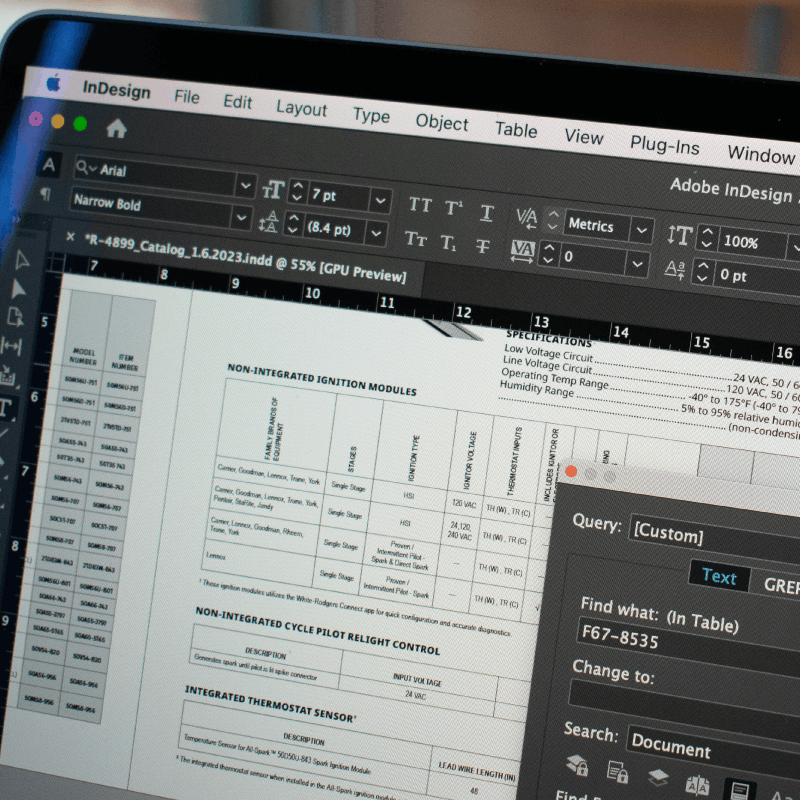Open the Edit menu
Image resolution: width=800 pixels, height=800 pixels.
pyautogui.click(x=237, y=102)
